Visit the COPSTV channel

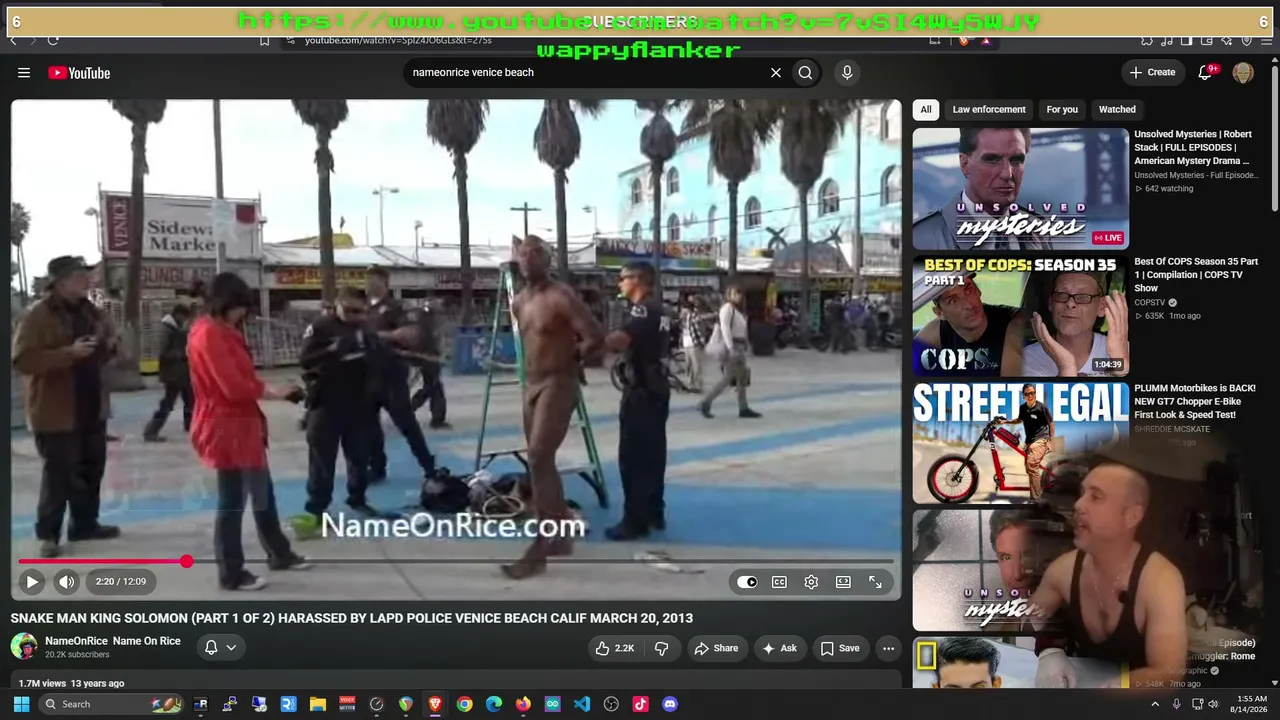click(x=1150, y=302)
